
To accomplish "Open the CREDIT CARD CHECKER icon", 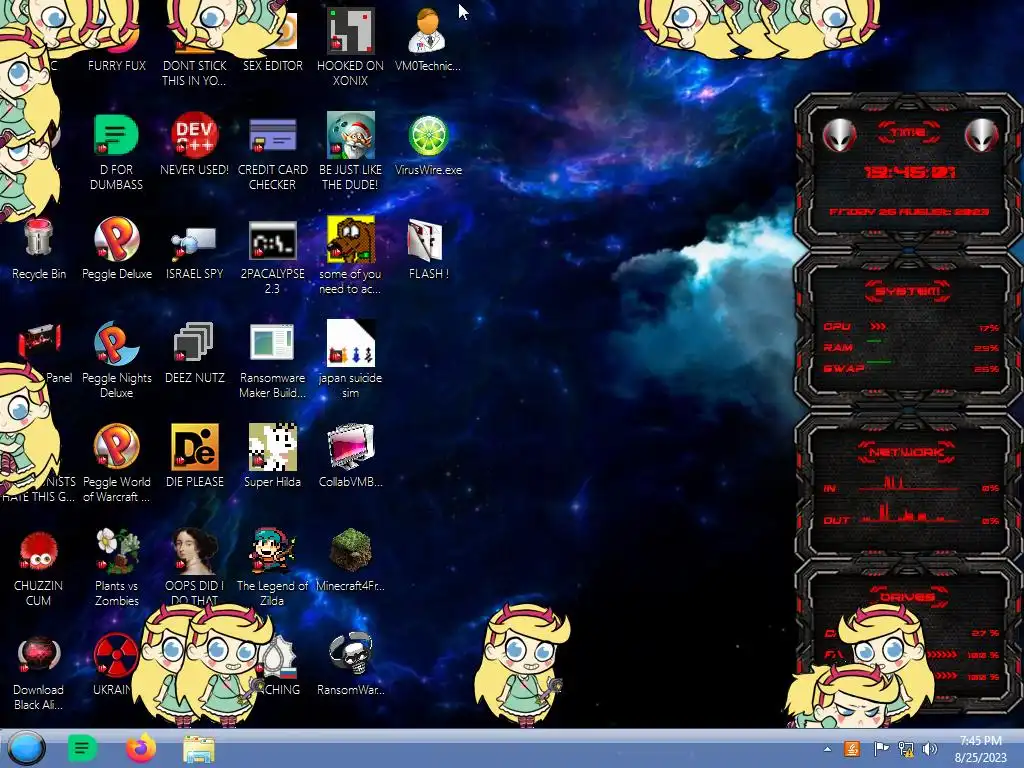I will click(272, 135).
